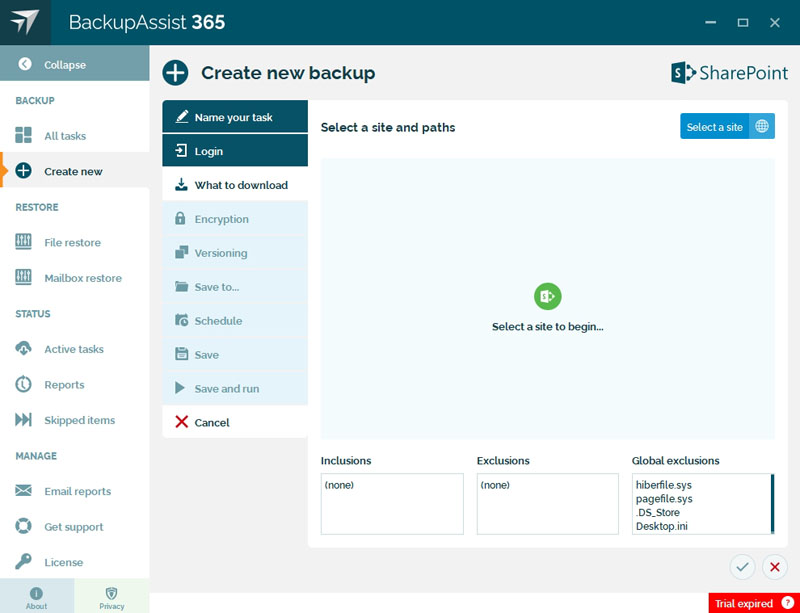Click the All tasks grid icon
Screen dimensions: 800x613
coord(23,135)
